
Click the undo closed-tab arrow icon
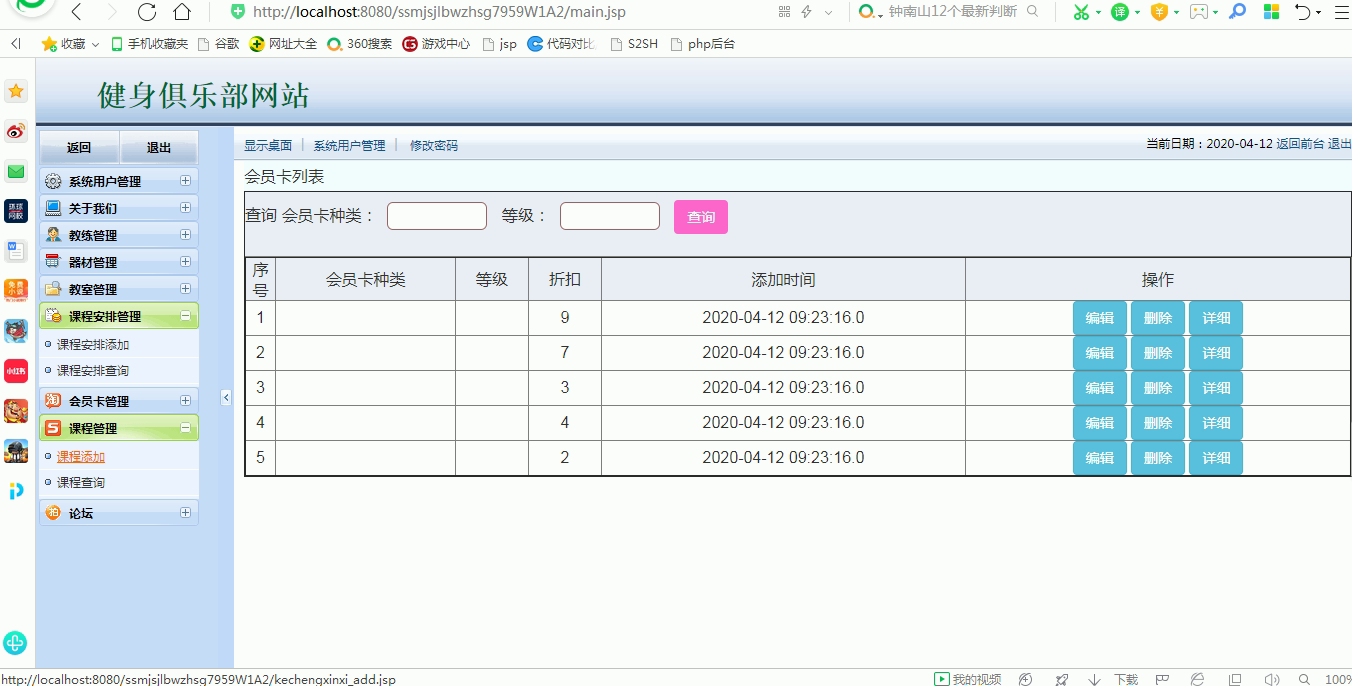click(1303, 12)
